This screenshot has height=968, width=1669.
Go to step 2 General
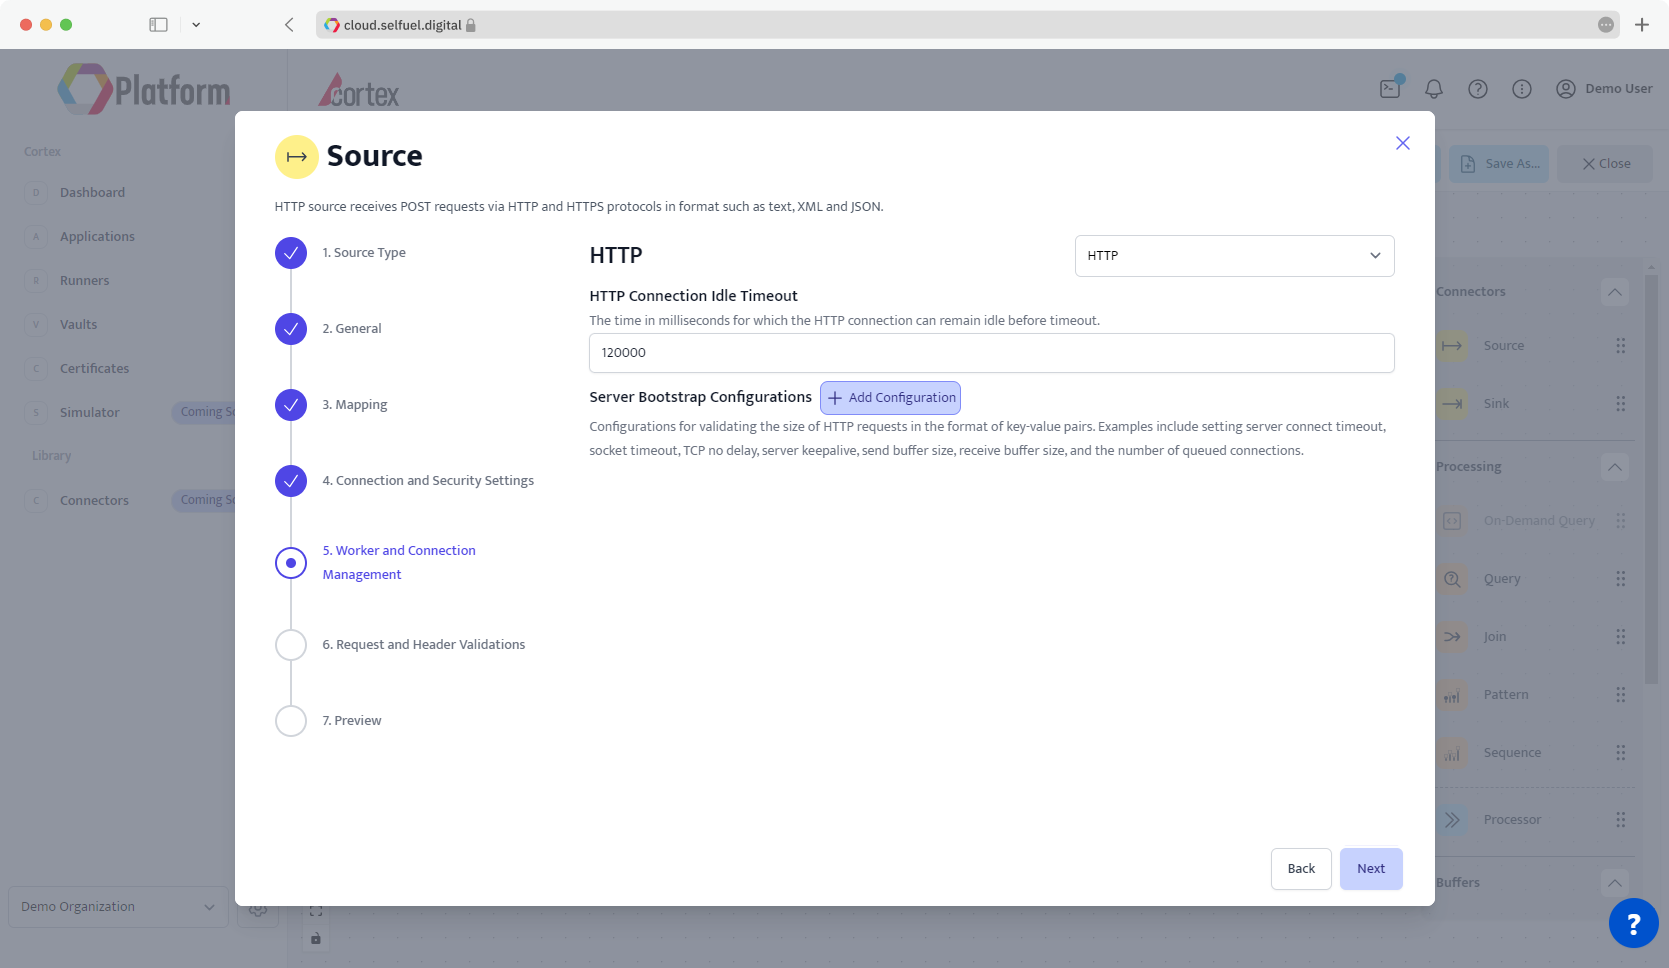point(351,329)
